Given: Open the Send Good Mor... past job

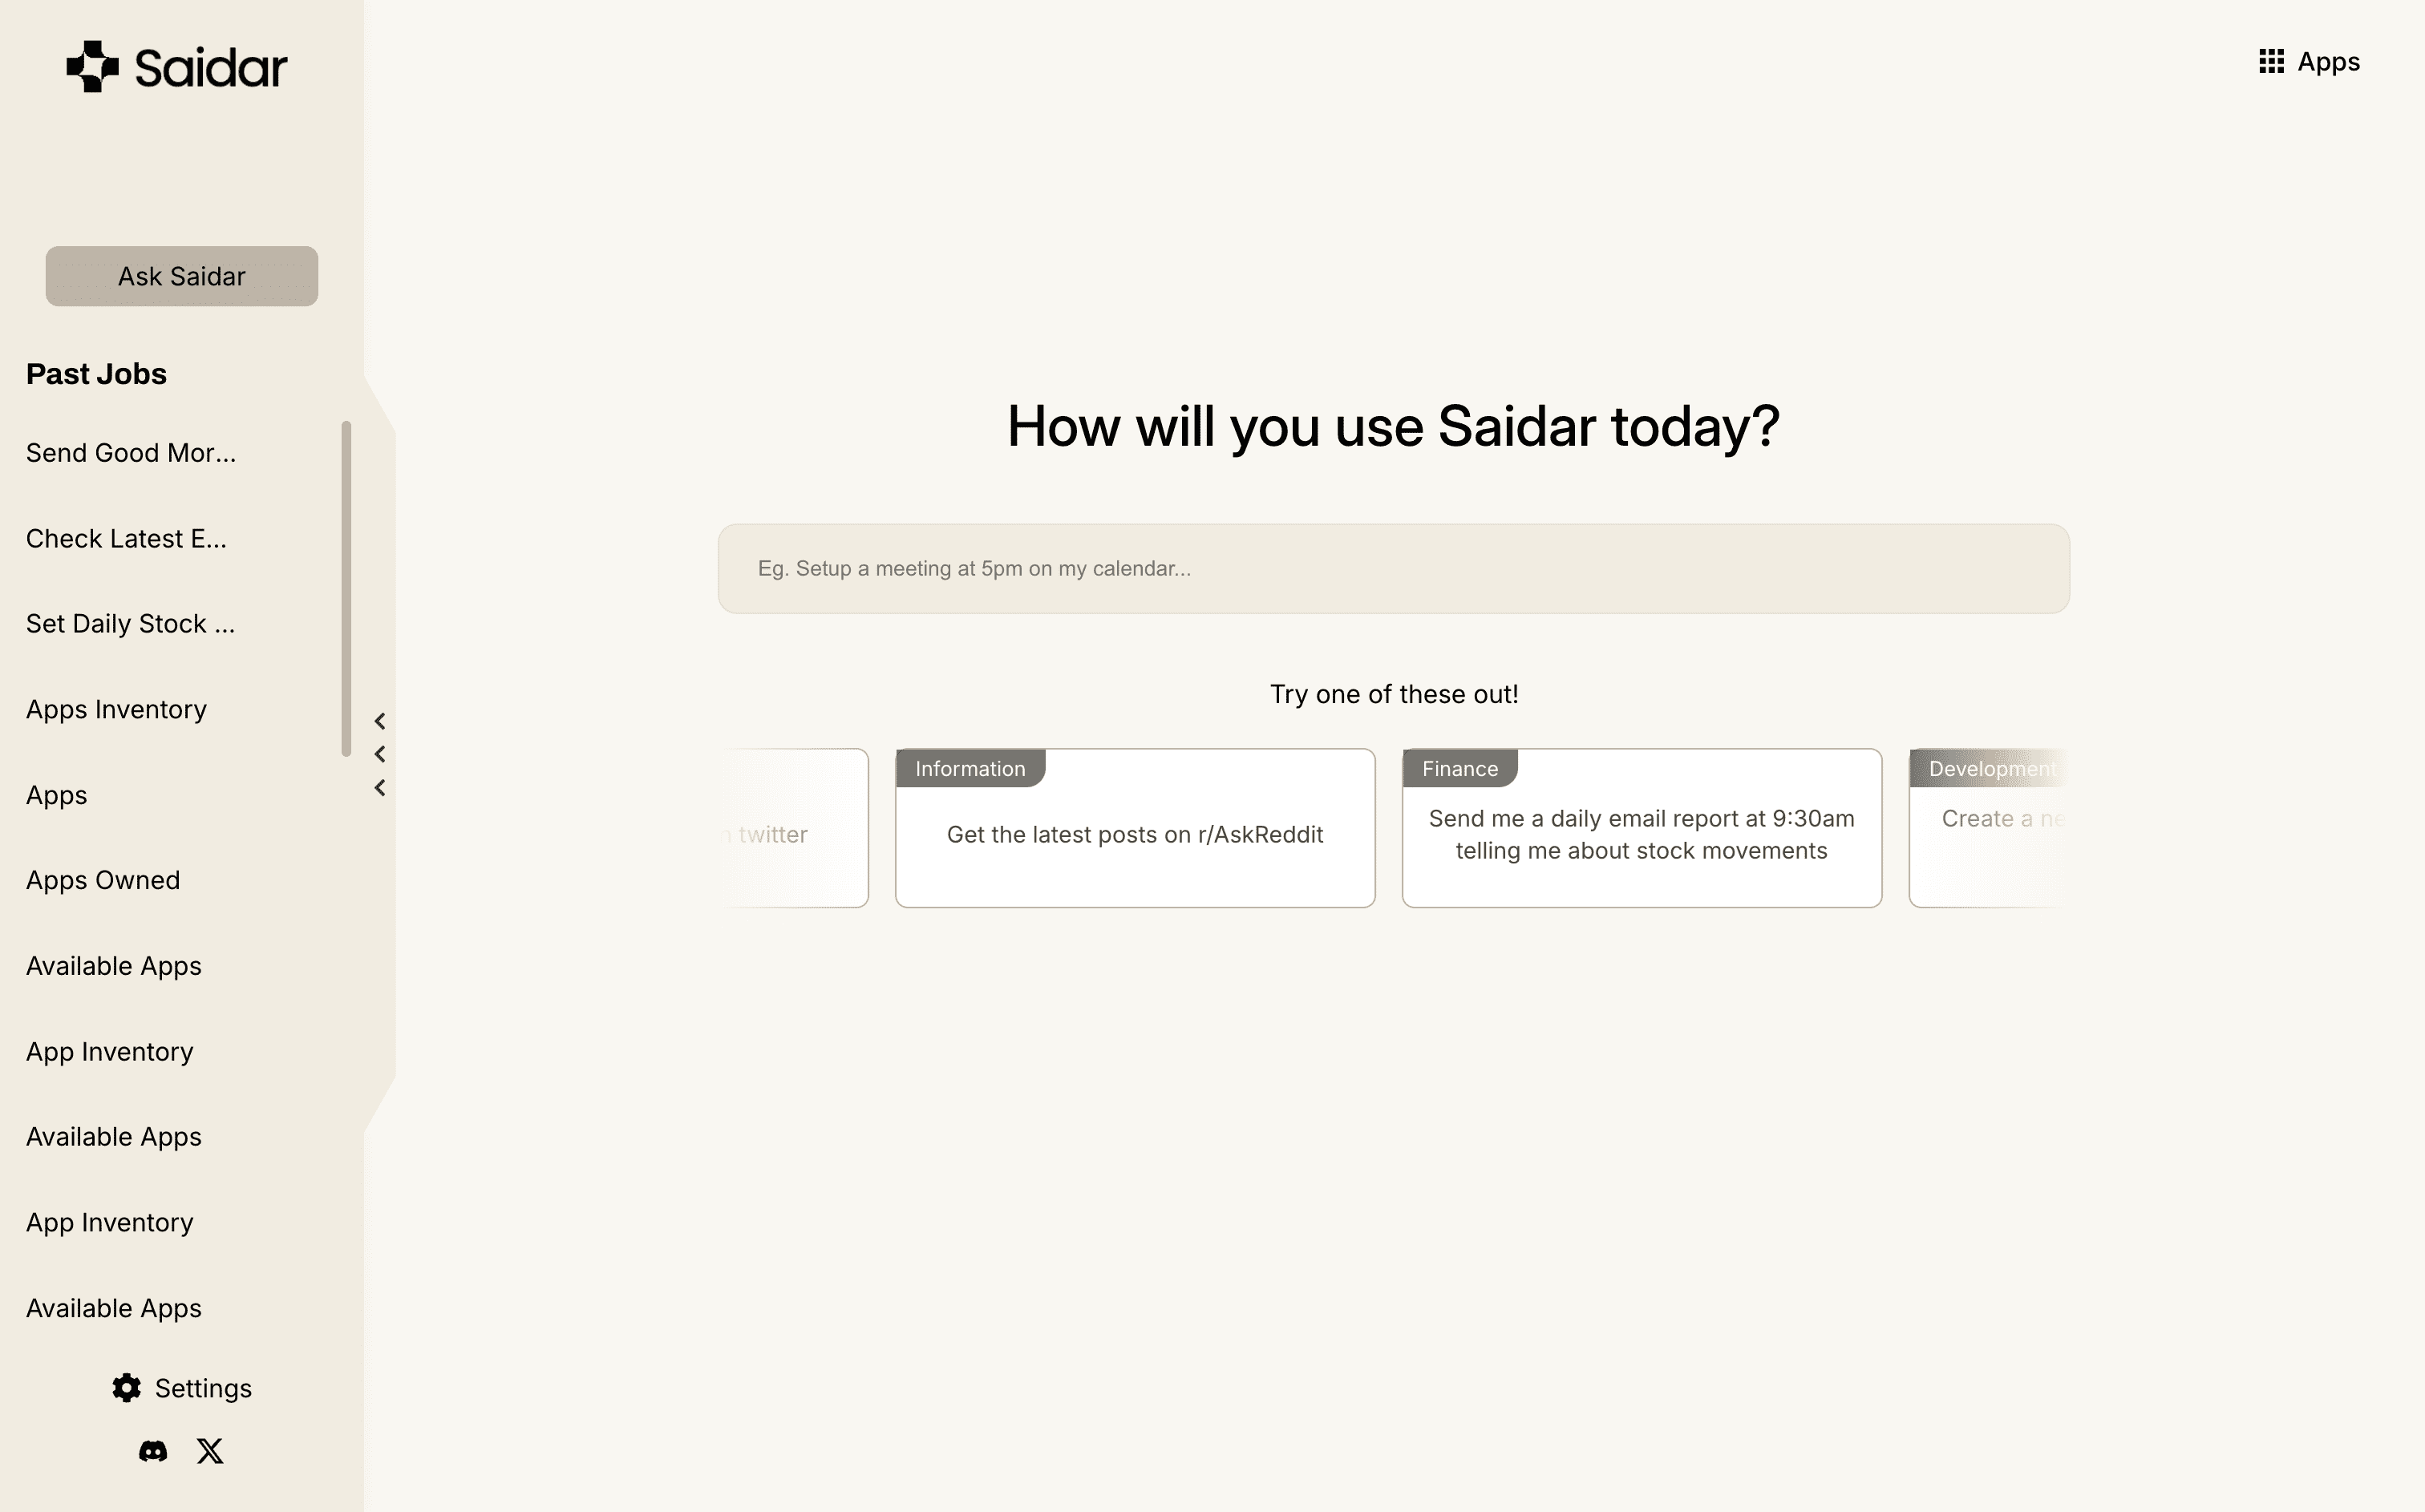Looking at the screenshot, I should click(131, 452).
